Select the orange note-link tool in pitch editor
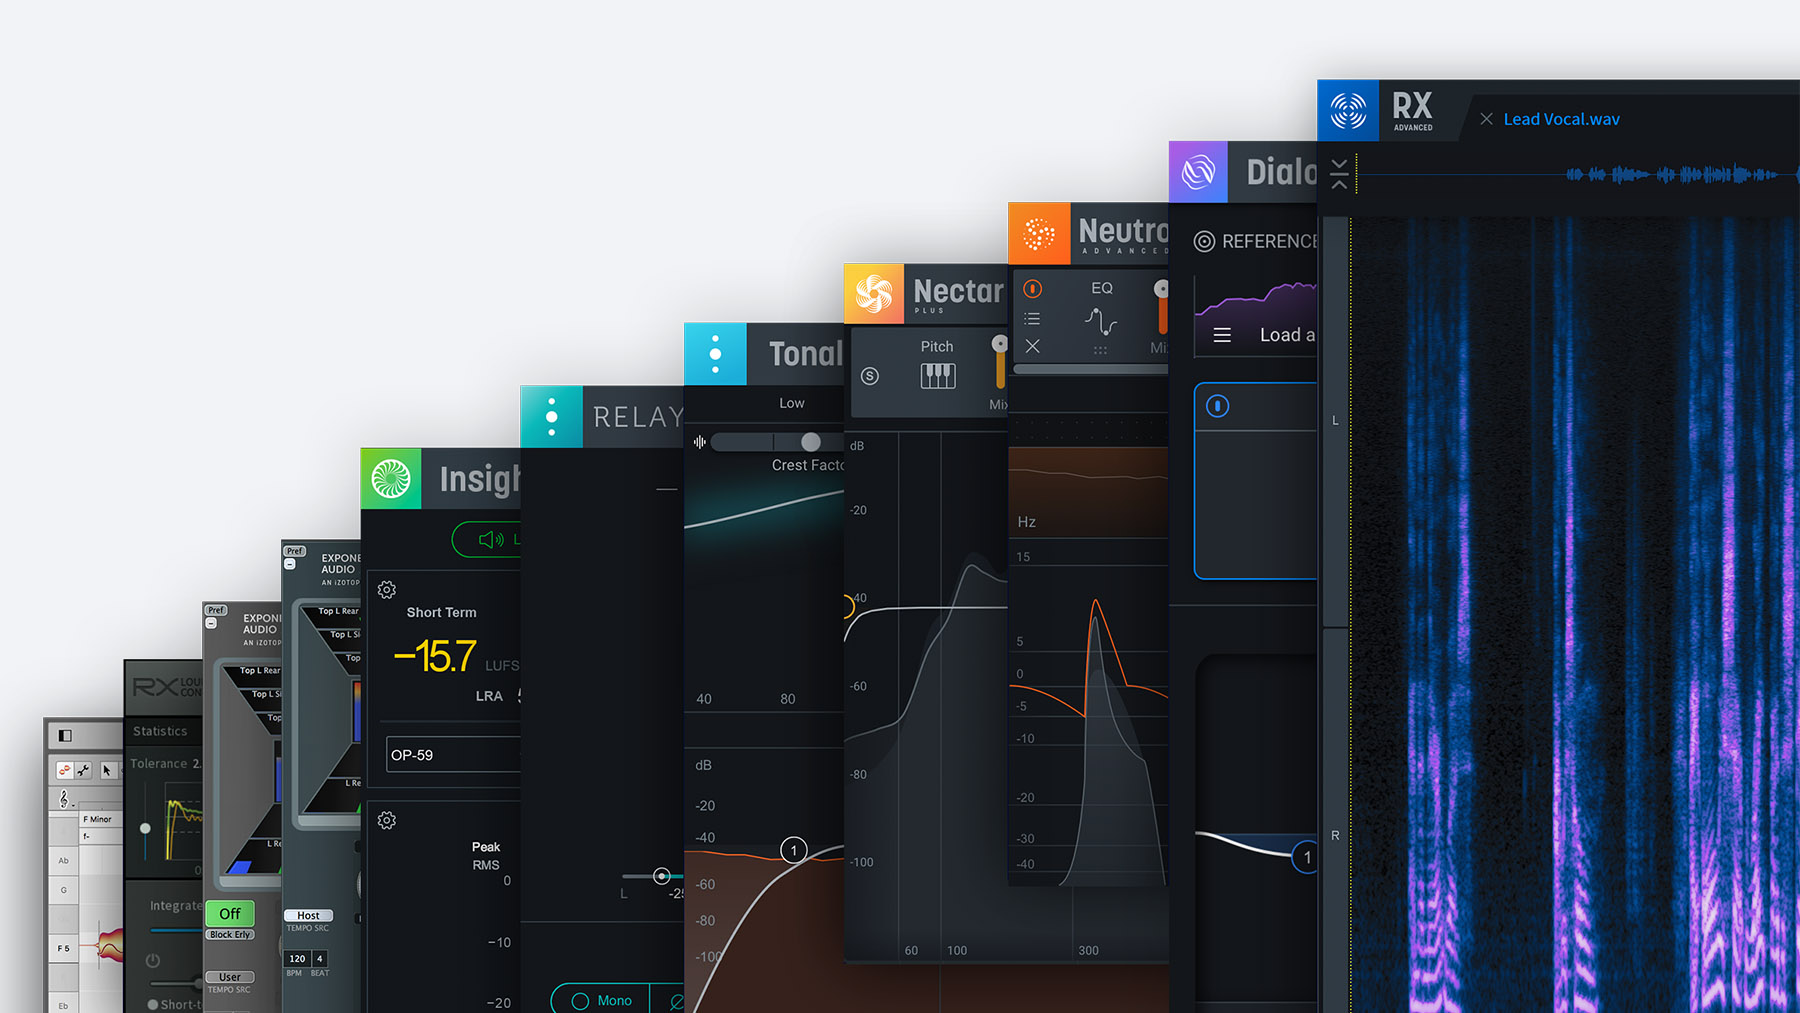Screen dimensions: 1800x1013 (x=64, y=770)
